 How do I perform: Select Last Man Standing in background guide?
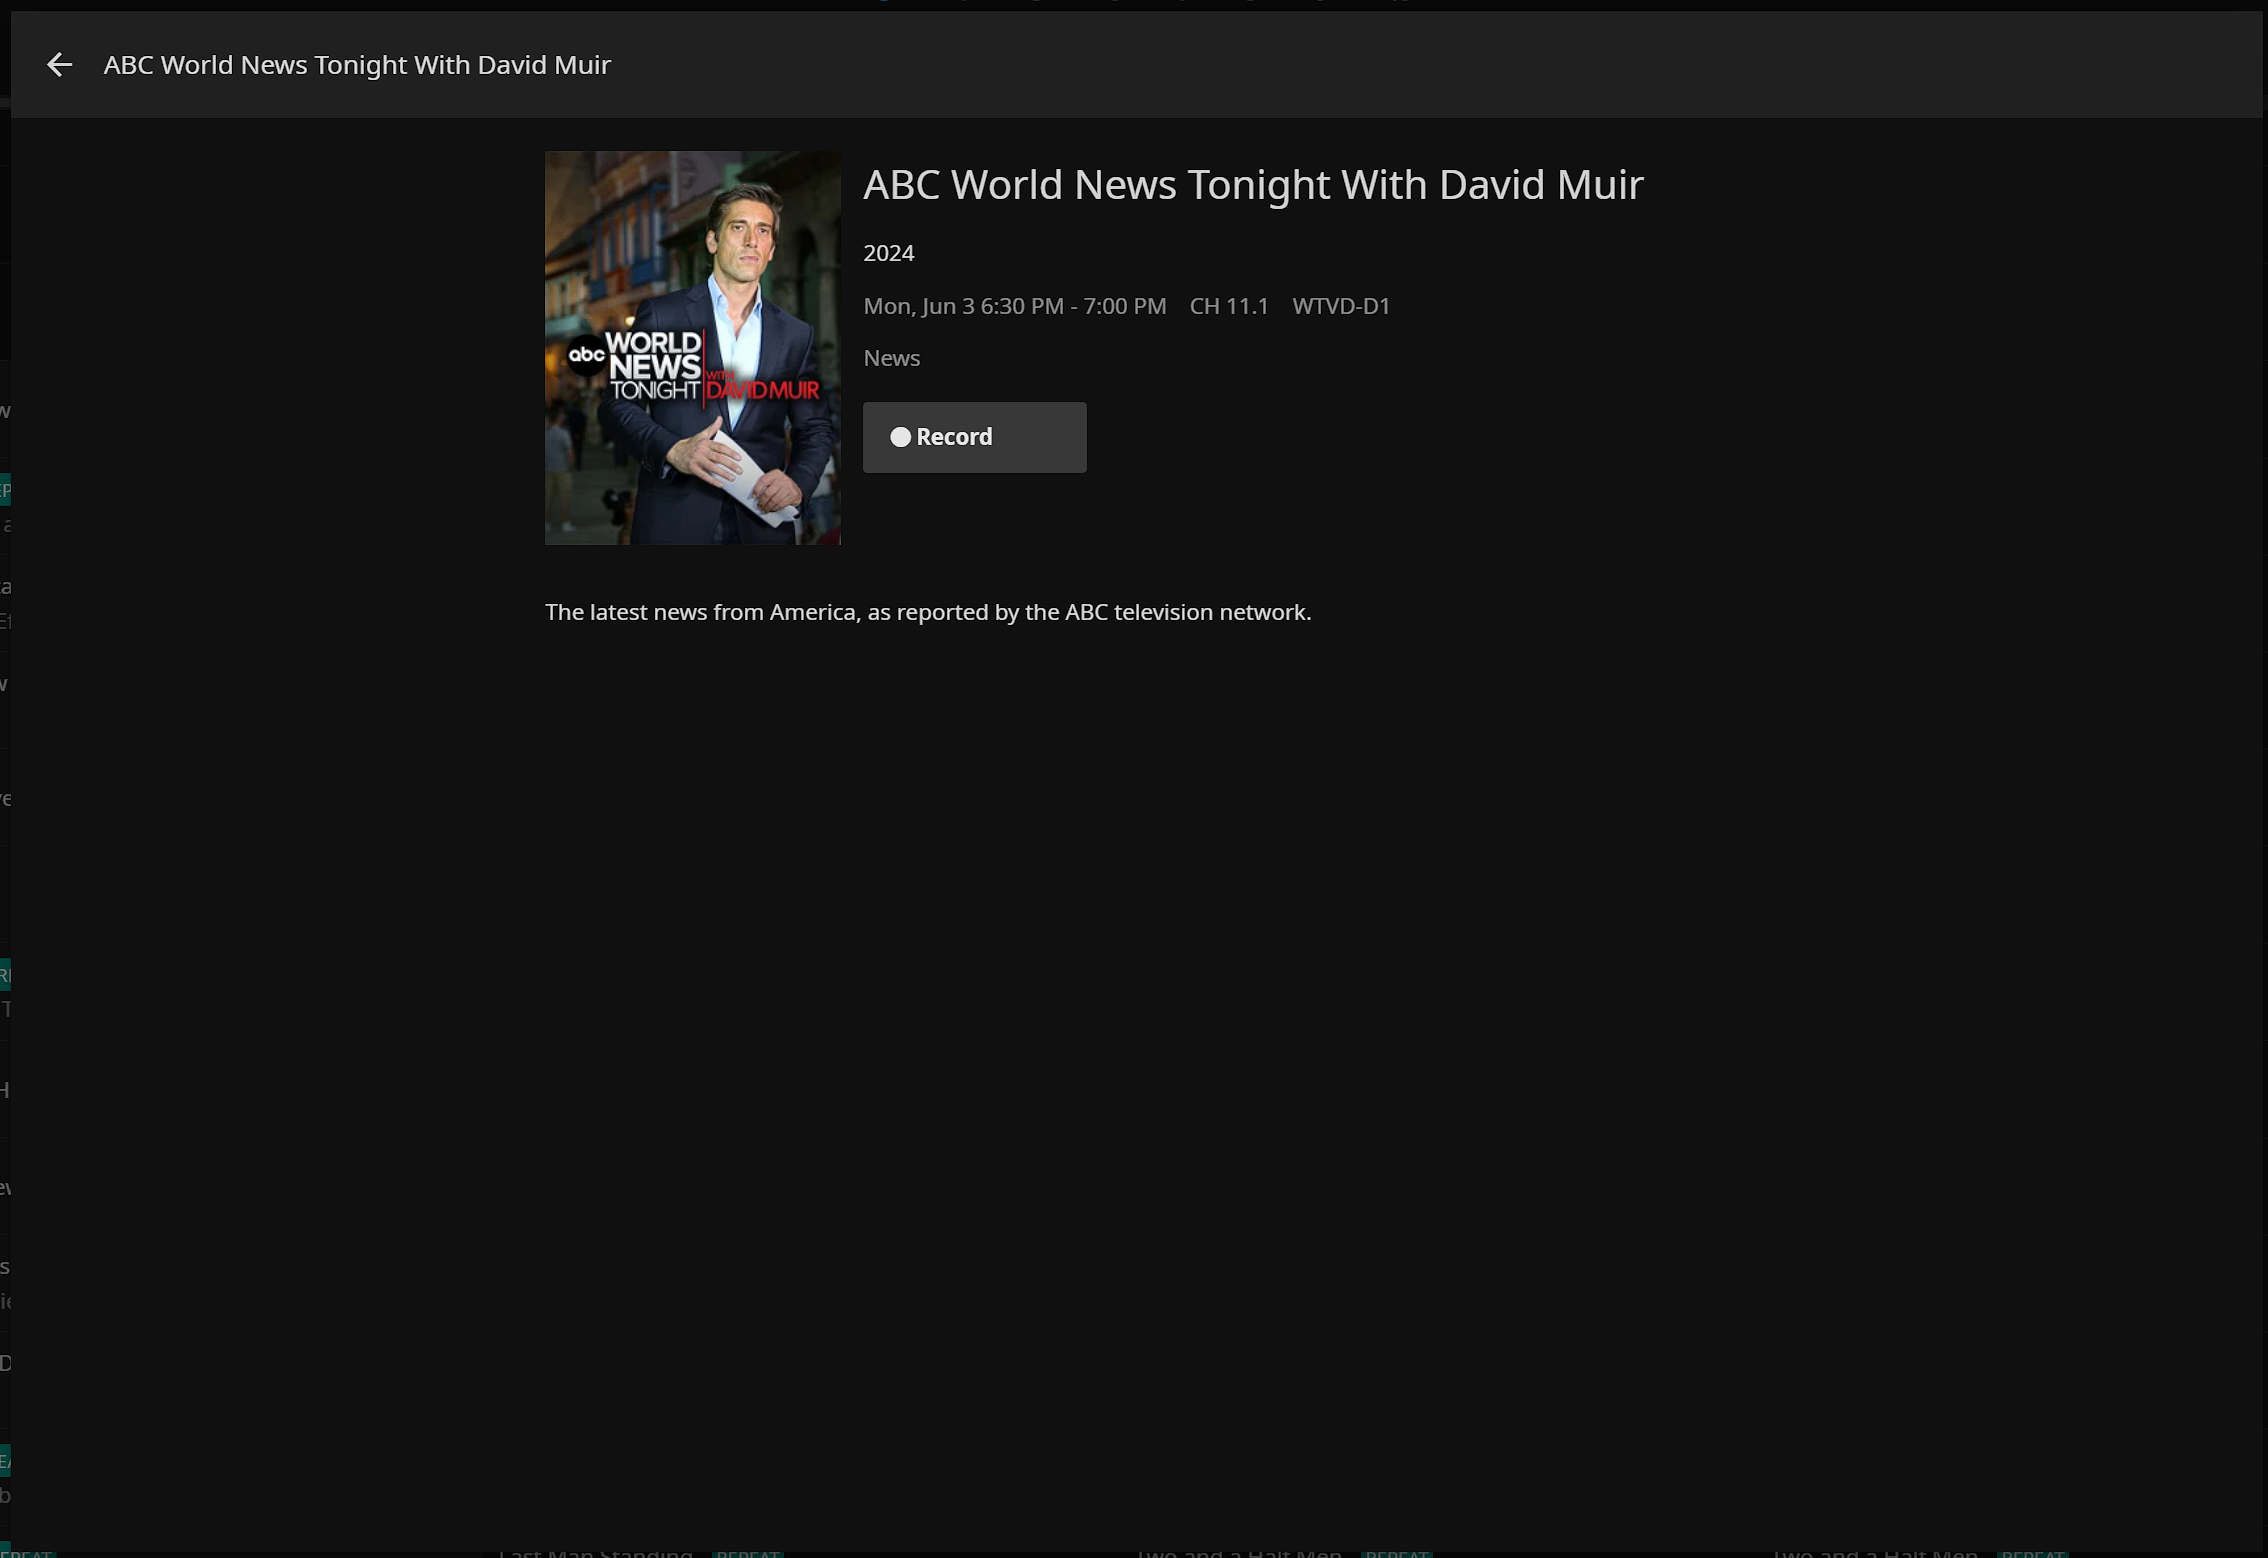[596, 1553]
